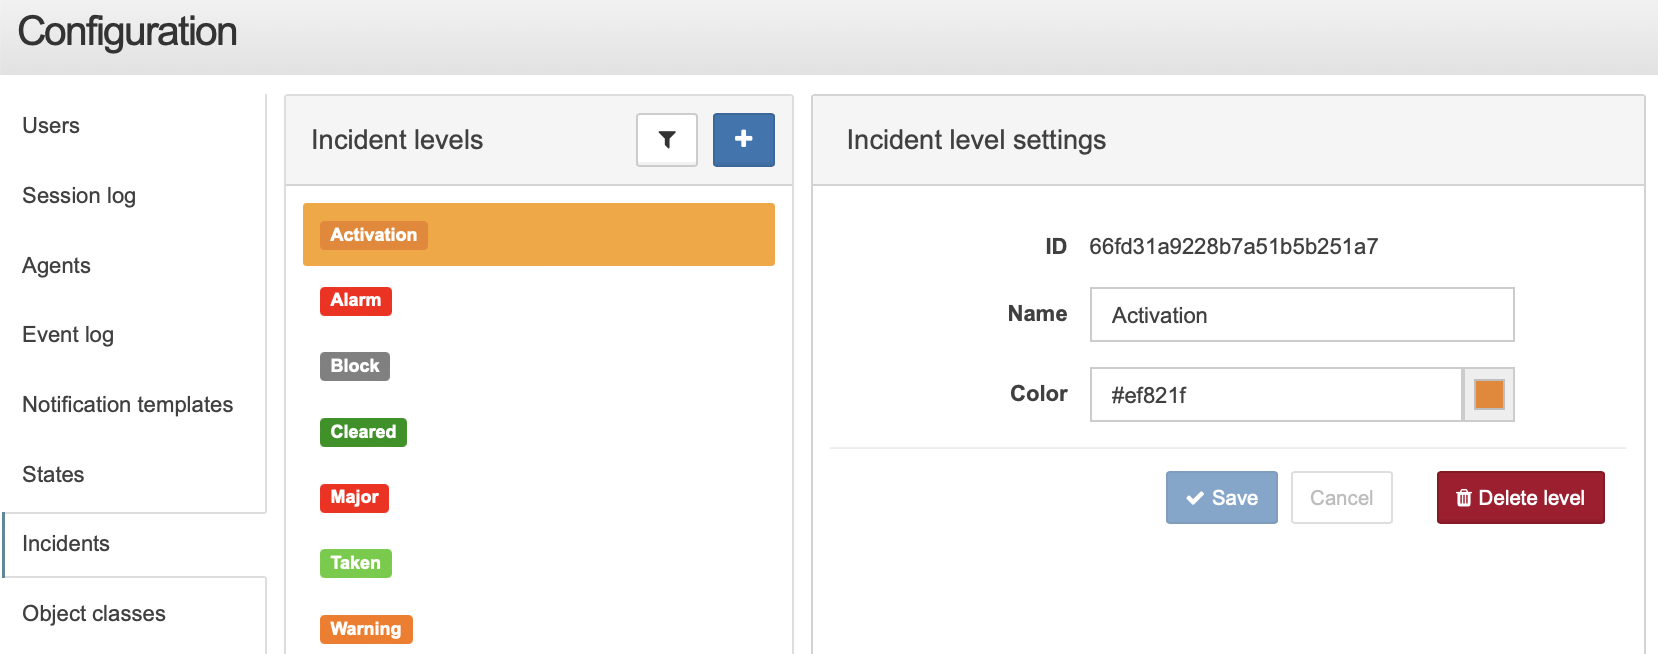Viewport: 1658px width, 654px height.
Task: Select the Block incident level badge
Action: point(355,366)
